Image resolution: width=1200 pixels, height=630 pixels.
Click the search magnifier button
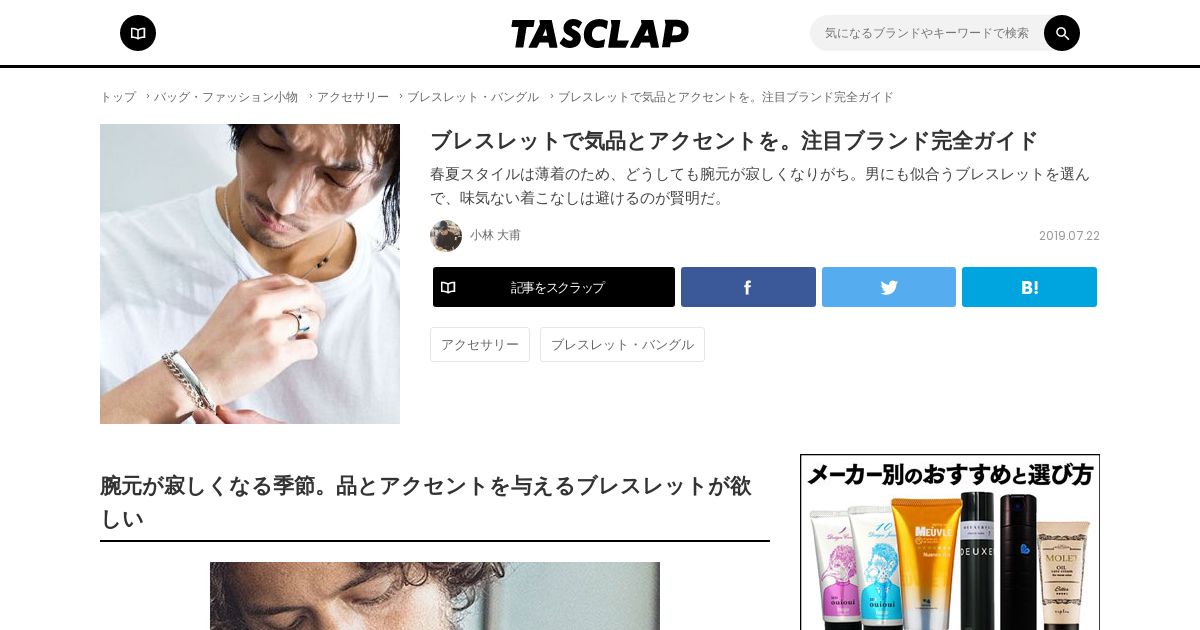[1062, 33]
